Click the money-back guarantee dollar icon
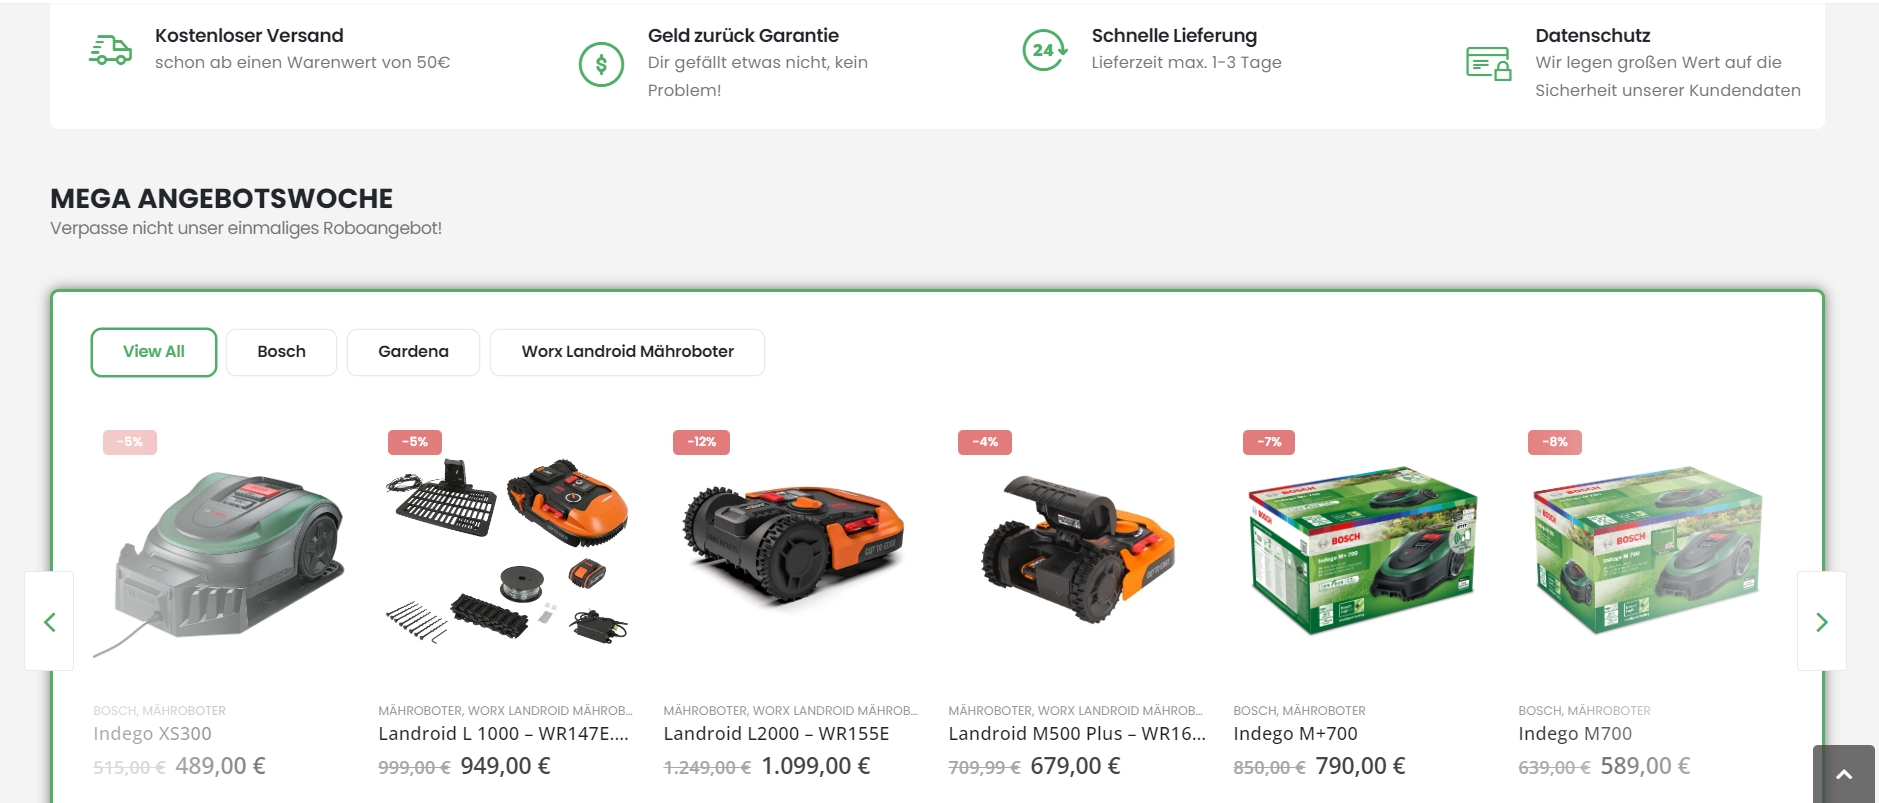Image resolution: width=1879 pixels, height=803 pixels. coord(601,65)
